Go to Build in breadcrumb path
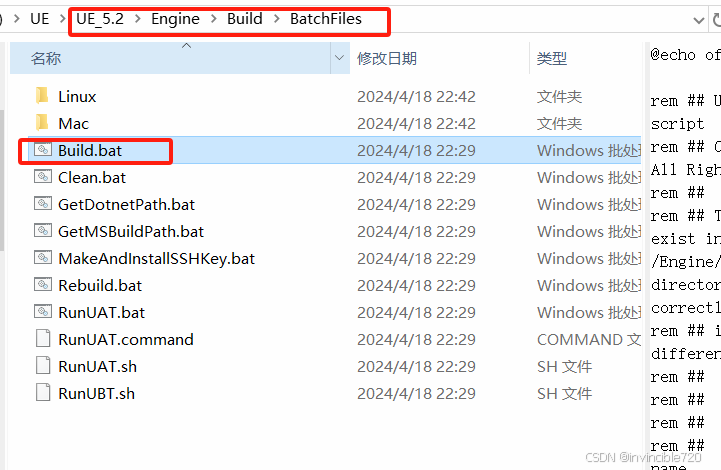721x470 pixels. 245,19
